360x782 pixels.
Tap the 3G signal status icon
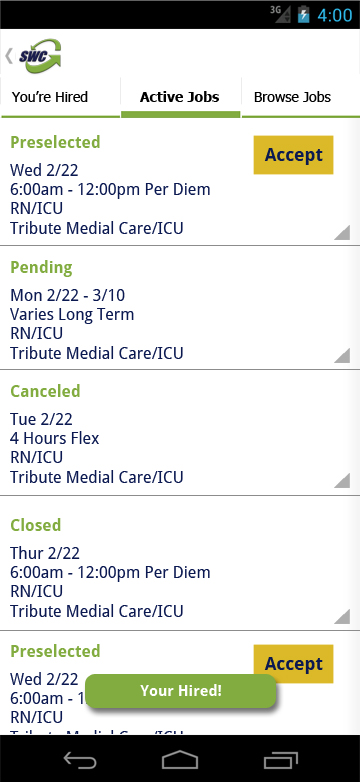click(x=281, y=13)
